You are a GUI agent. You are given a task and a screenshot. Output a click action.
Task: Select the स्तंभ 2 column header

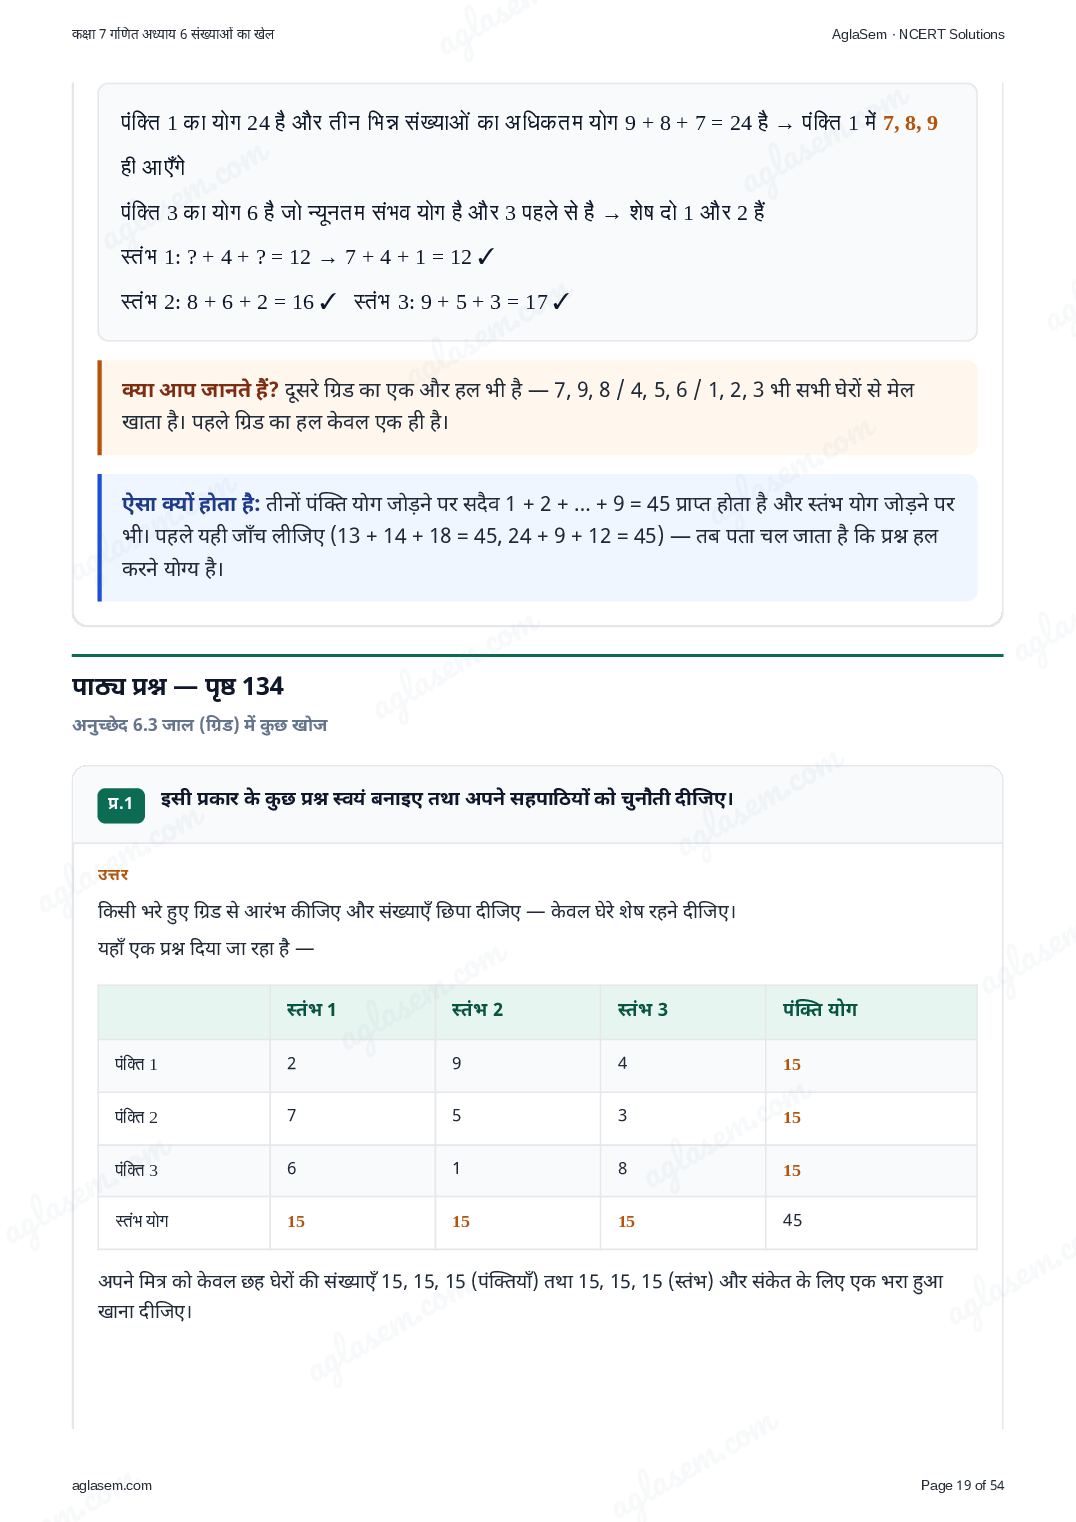[477, 1010]
